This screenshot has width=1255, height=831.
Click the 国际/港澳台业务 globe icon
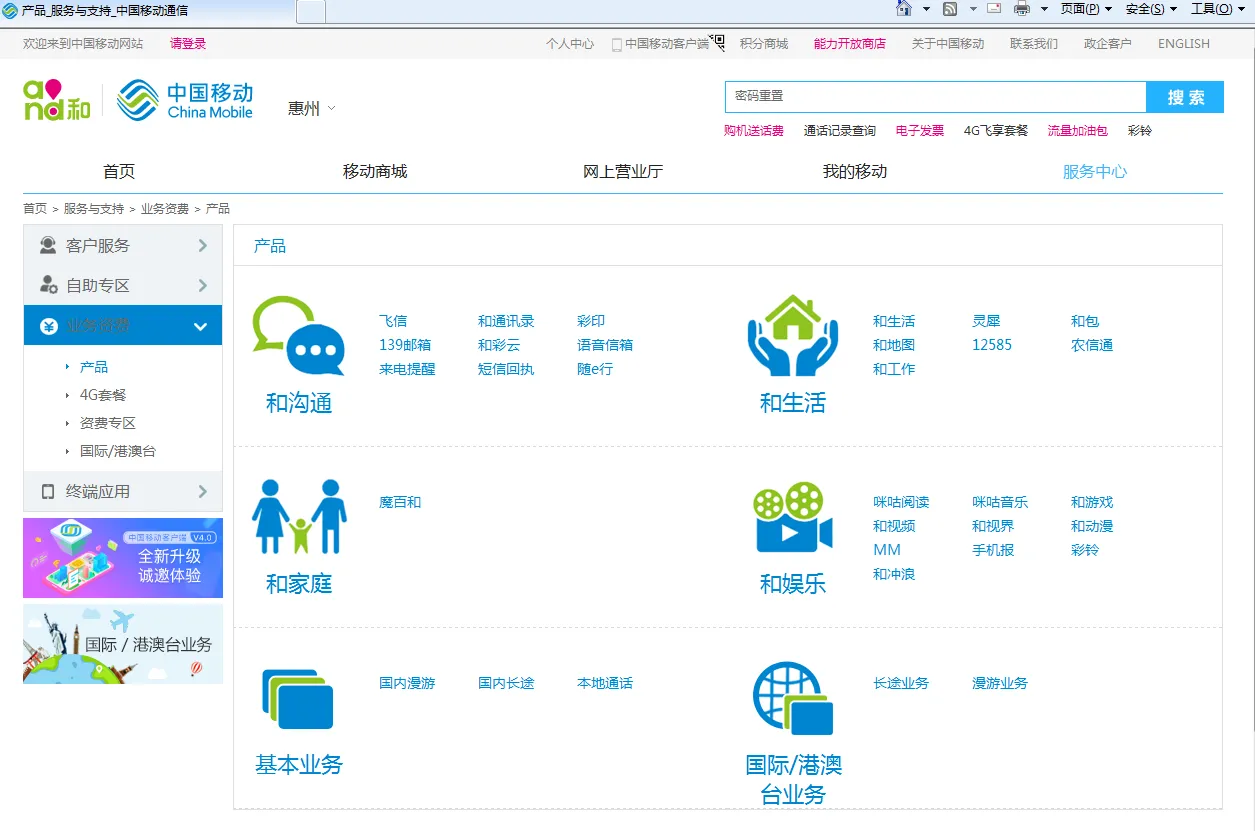(792, 698)
